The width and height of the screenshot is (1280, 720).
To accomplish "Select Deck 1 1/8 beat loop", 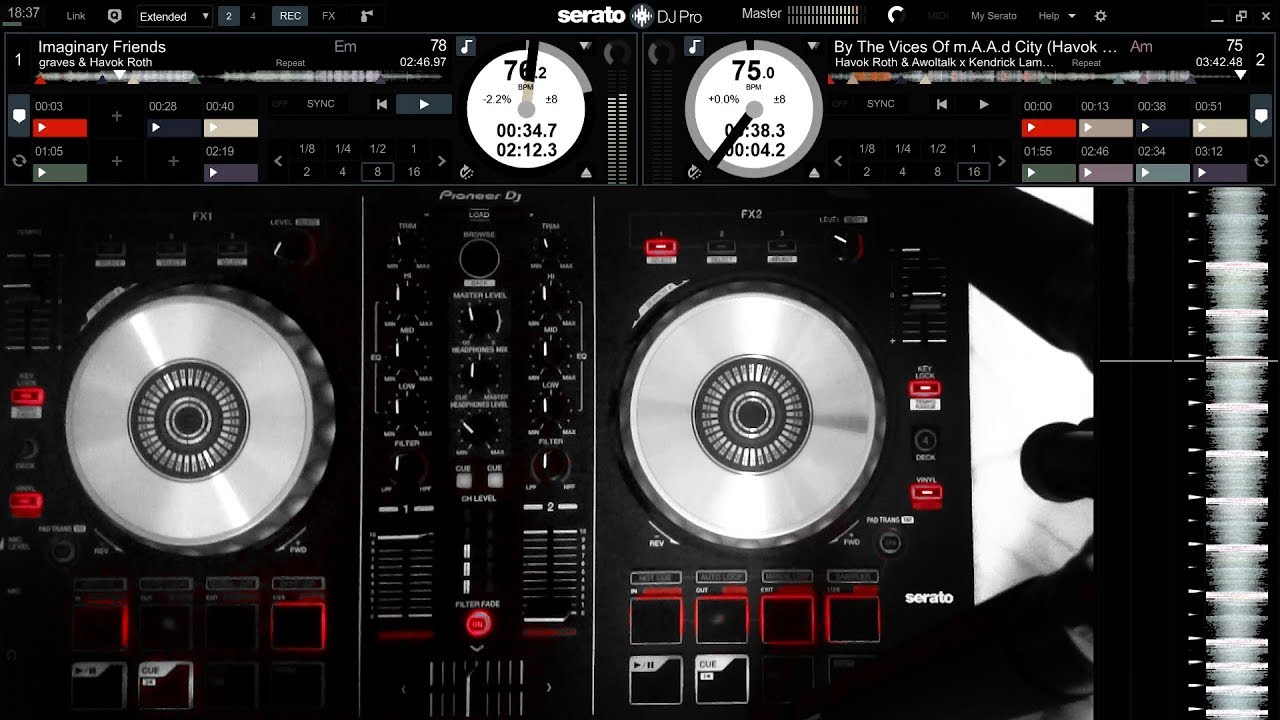I will 307,149.
